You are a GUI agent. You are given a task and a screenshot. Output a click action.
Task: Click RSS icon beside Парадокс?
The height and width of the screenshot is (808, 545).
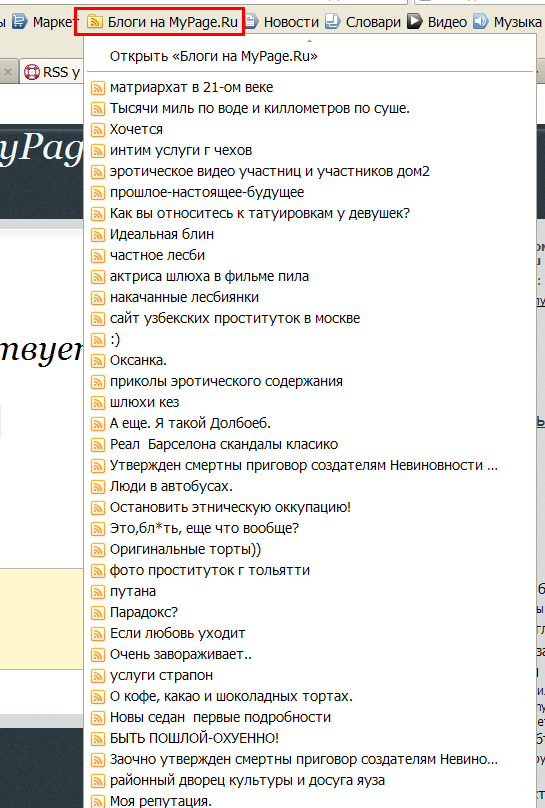(x=98, y=613)
